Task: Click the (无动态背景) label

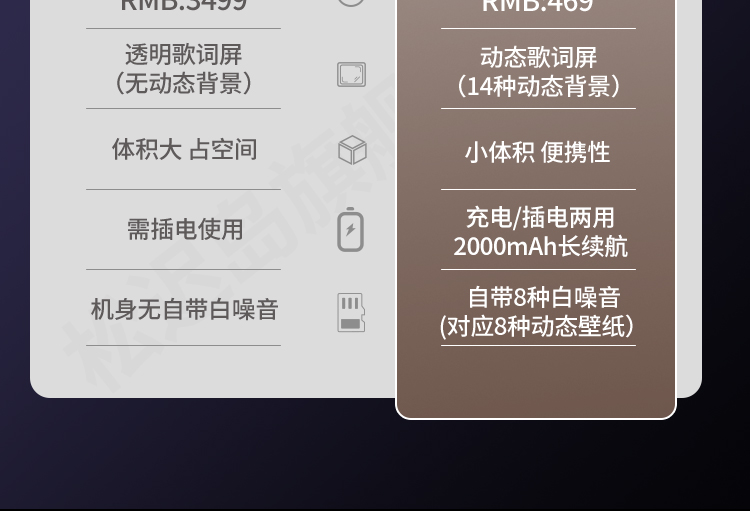Action: pos(184,83)
